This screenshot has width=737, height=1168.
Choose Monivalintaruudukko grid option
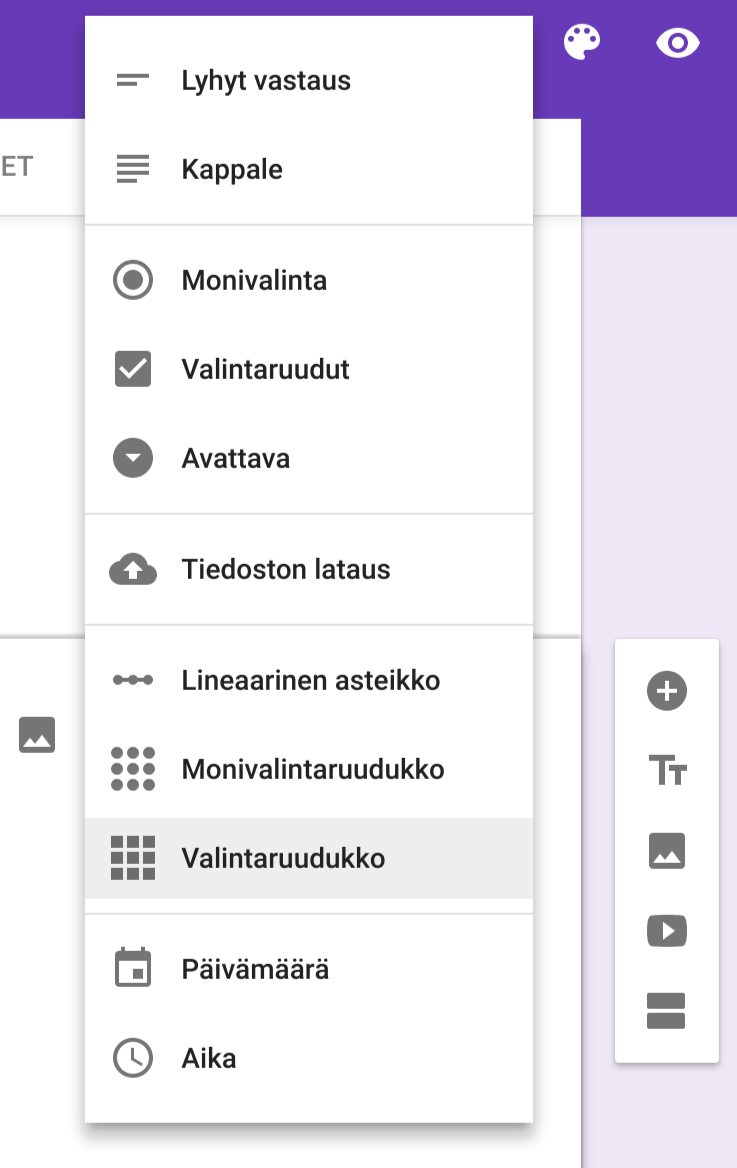point(309,769)
